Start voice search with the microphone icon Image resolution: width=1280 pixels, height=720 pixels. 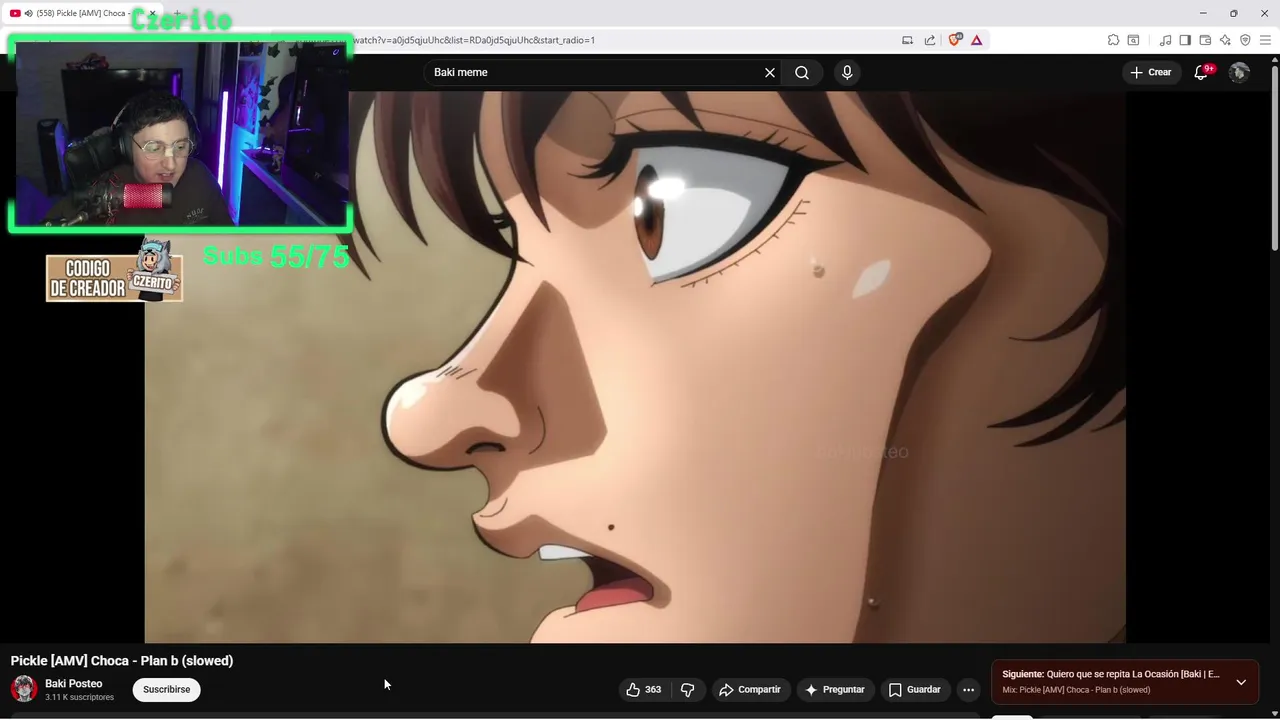(847, 72)
